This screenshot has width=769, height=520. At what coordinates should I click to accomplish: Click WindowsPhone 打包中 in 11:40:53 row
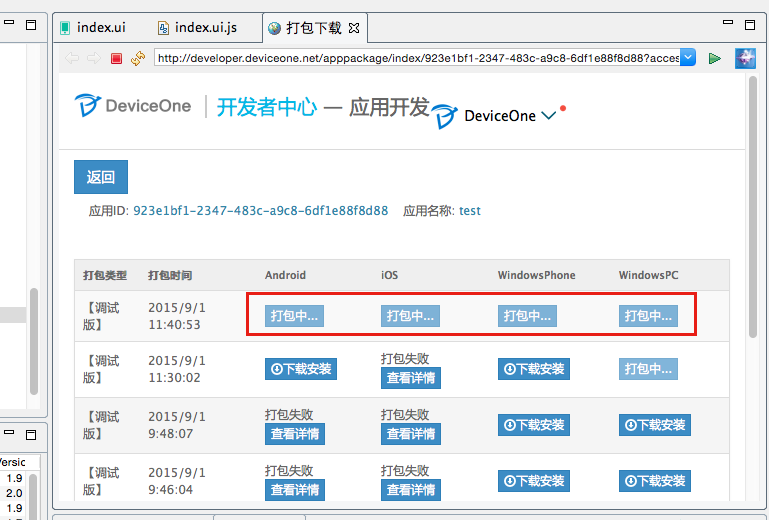(x=527, y=316)
